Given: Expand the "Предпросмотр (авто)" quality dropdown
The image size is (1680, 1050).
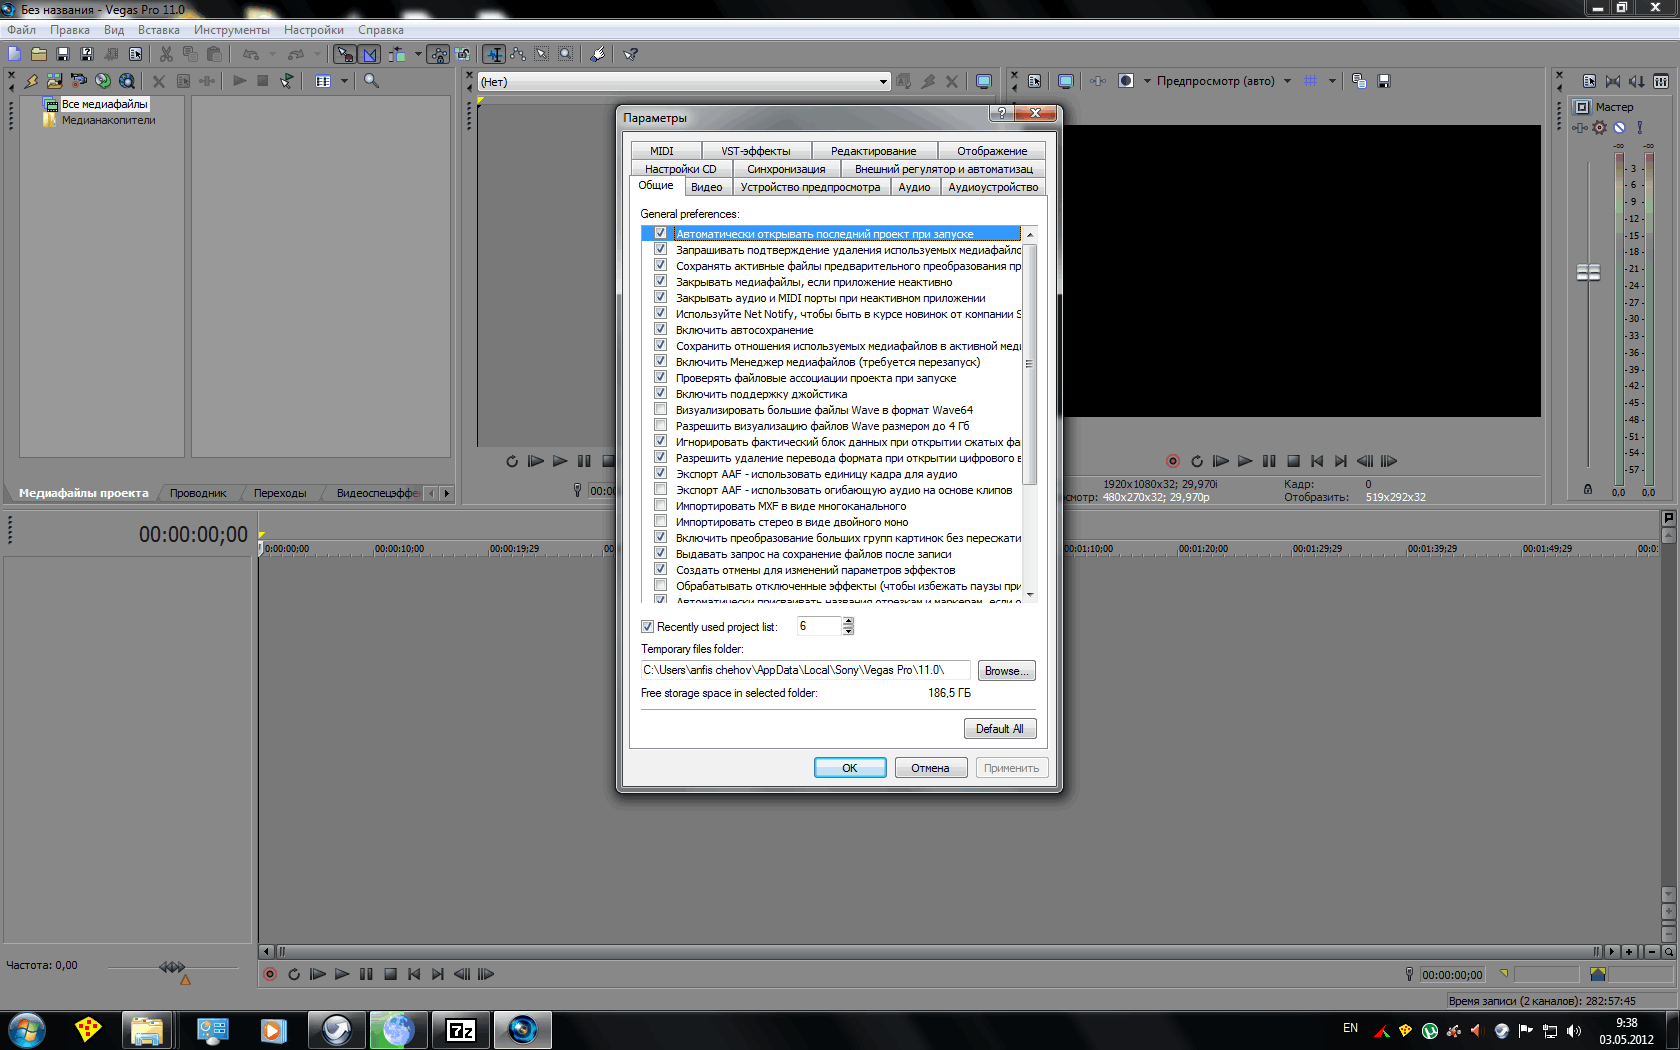Looking at the screenshot, I should pyautogui.click(x=1287, y=81).
